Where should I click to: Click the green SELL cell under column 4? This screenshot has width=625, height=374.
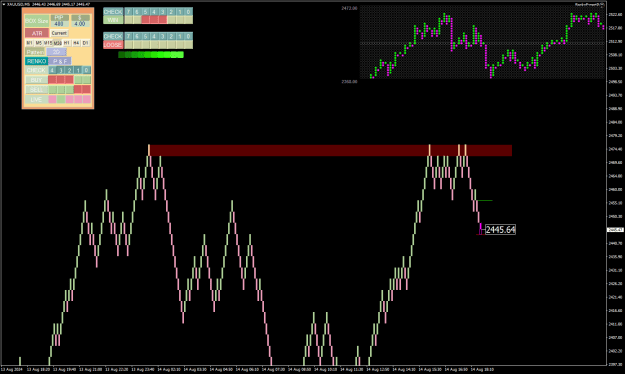coord(52,89)
